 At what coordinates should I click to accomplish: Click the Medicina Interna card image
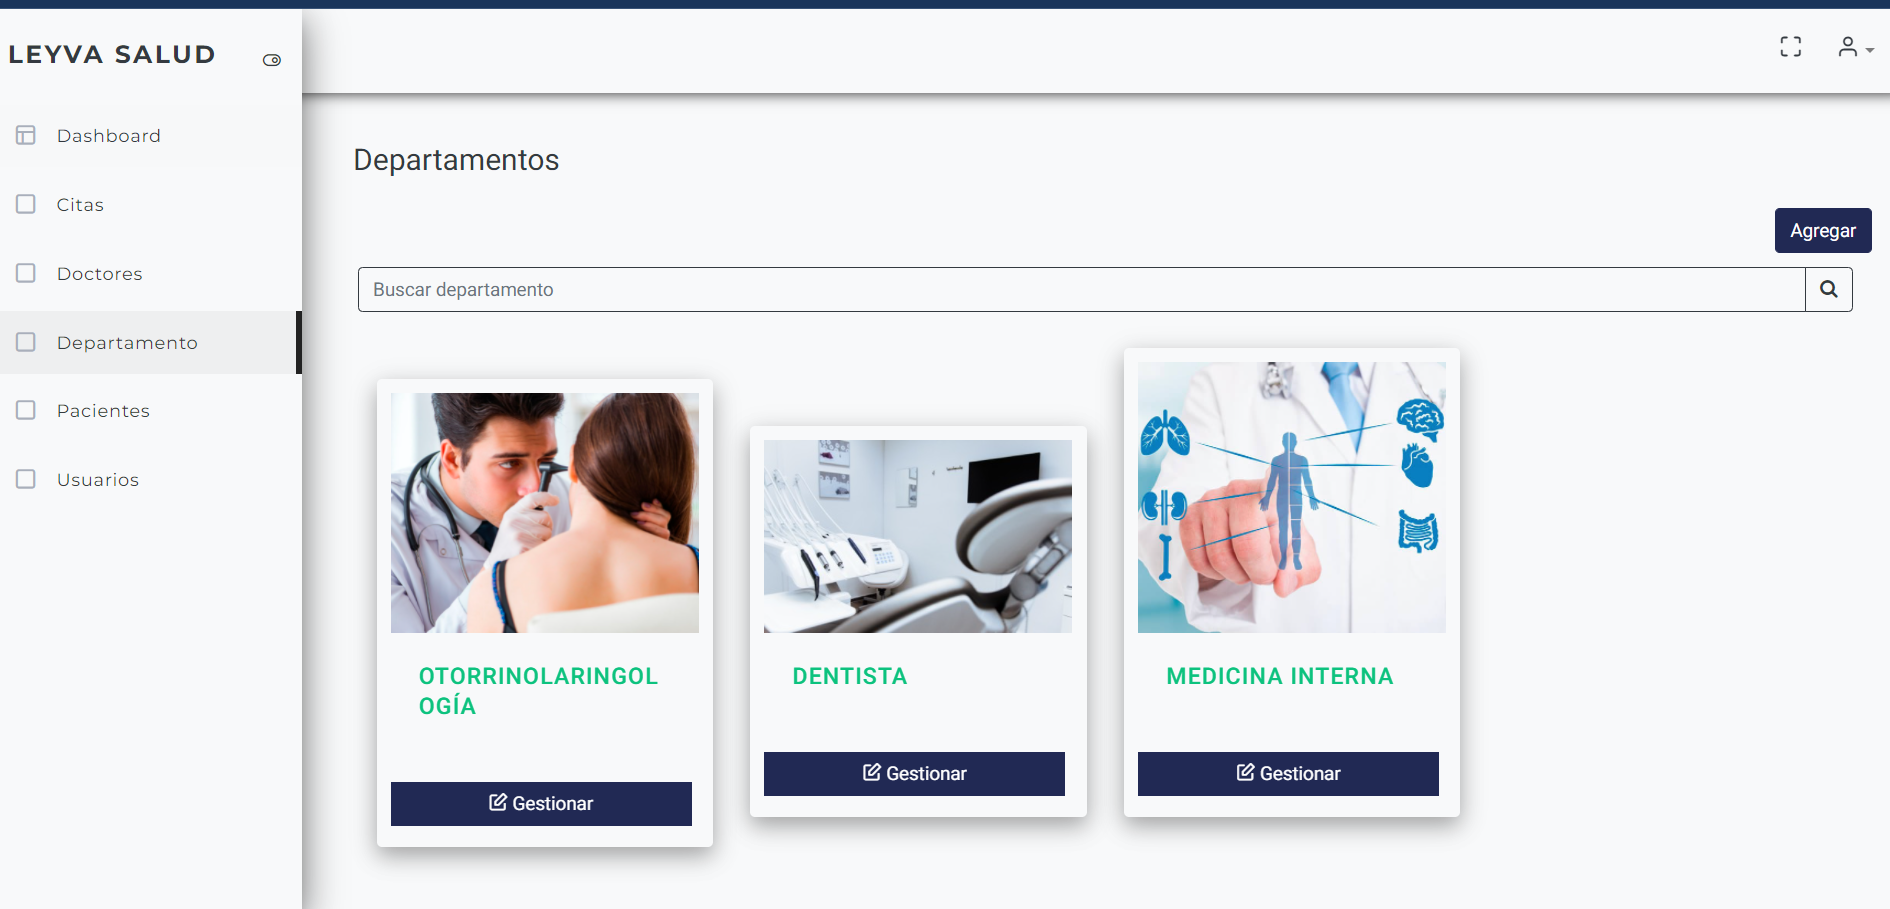pyautogui.click(x=1292, y=497)
